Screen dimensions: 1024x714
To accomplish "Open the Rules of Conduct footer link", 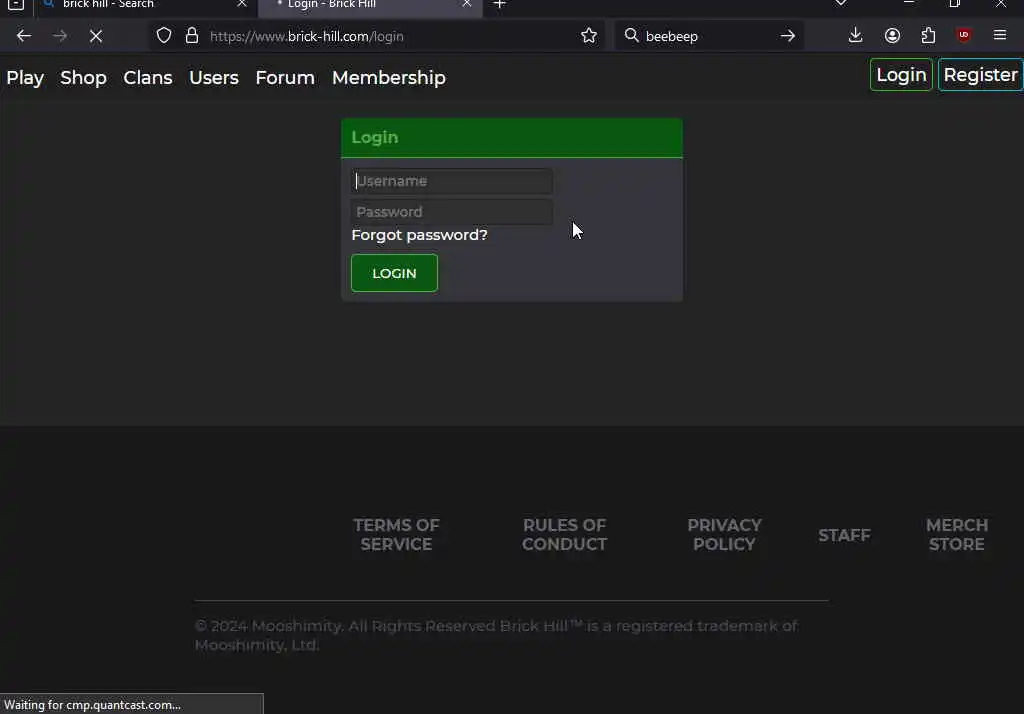I will tap(564, 534).
